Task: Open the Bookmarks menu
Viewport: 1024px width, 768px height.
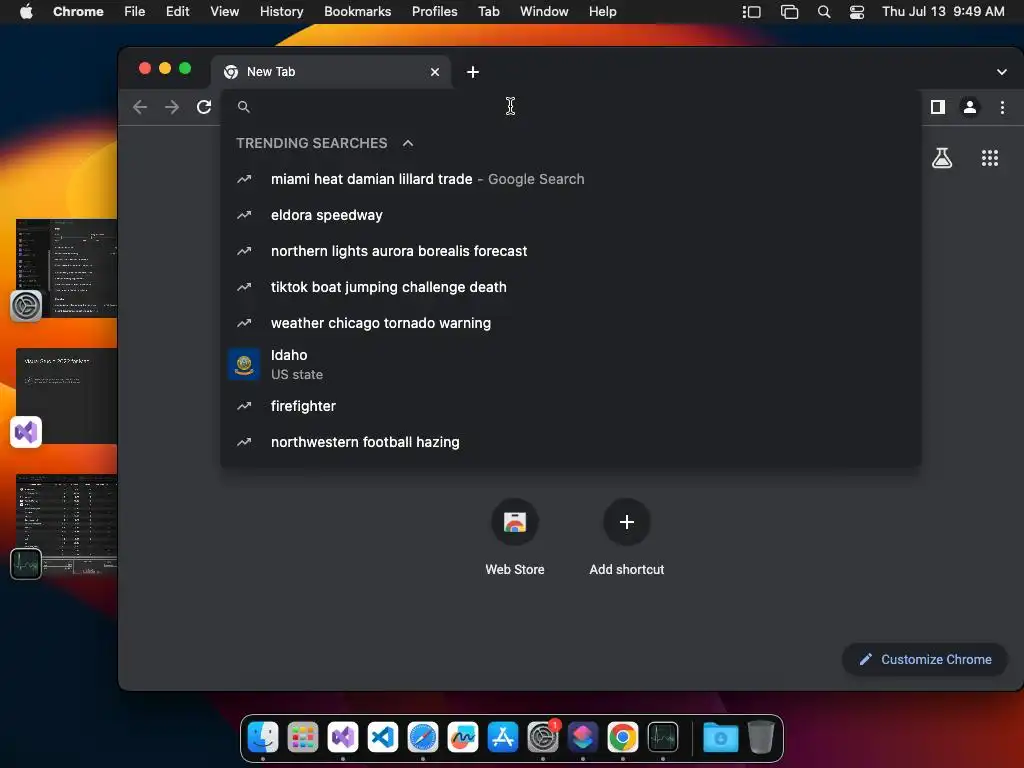Action: [x=357, y=11]
